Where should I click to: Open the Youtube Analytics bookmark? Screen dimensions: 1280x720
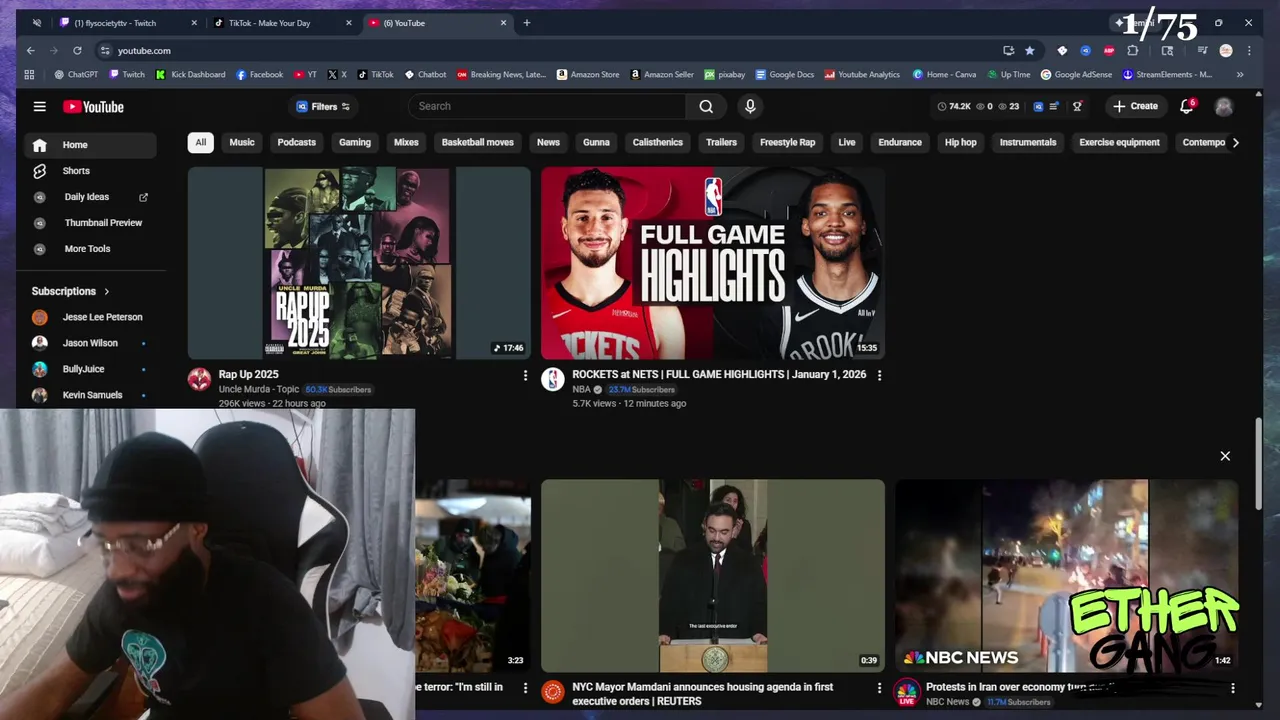click(x=862, y=74)
